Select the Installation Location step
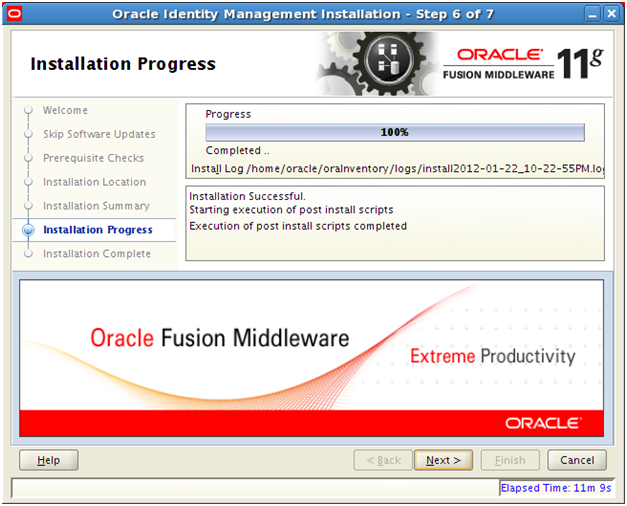627x506 pixels. click(95, 182)
